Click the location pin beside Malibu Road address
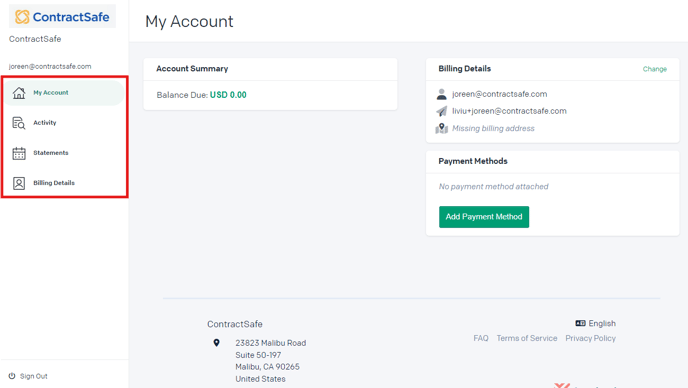The width and height of the screenshot is (688, 388). click(216, 343)
